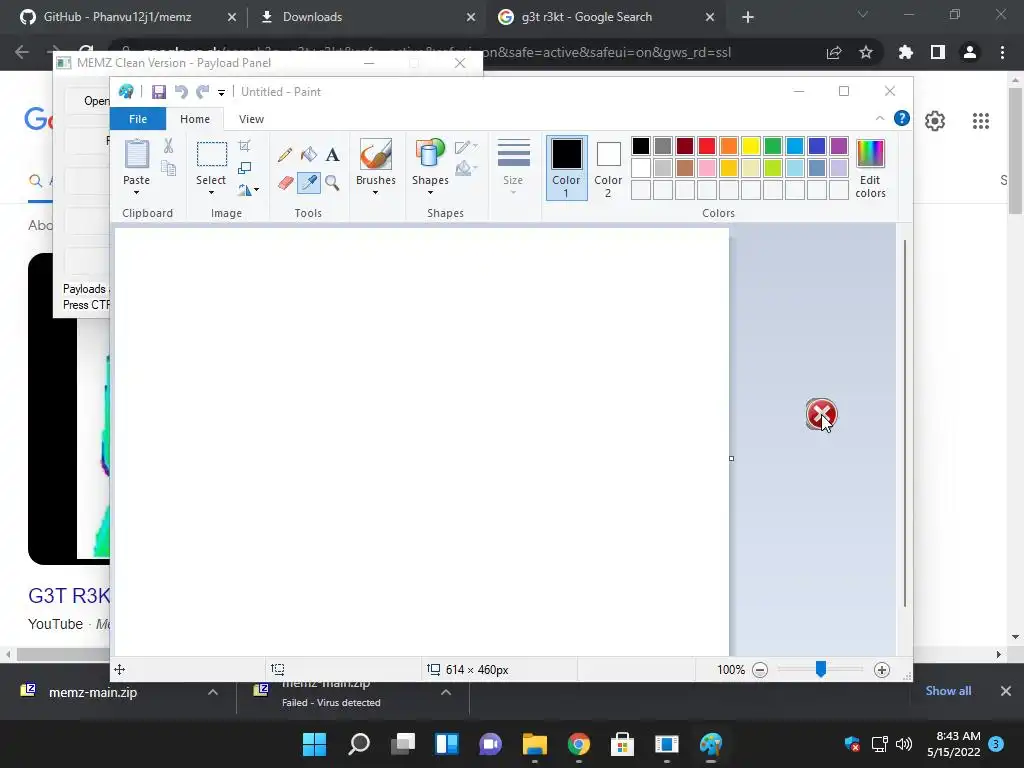
Task: Click the Redo arrow in Paint title bar
Action: (203, 92)
